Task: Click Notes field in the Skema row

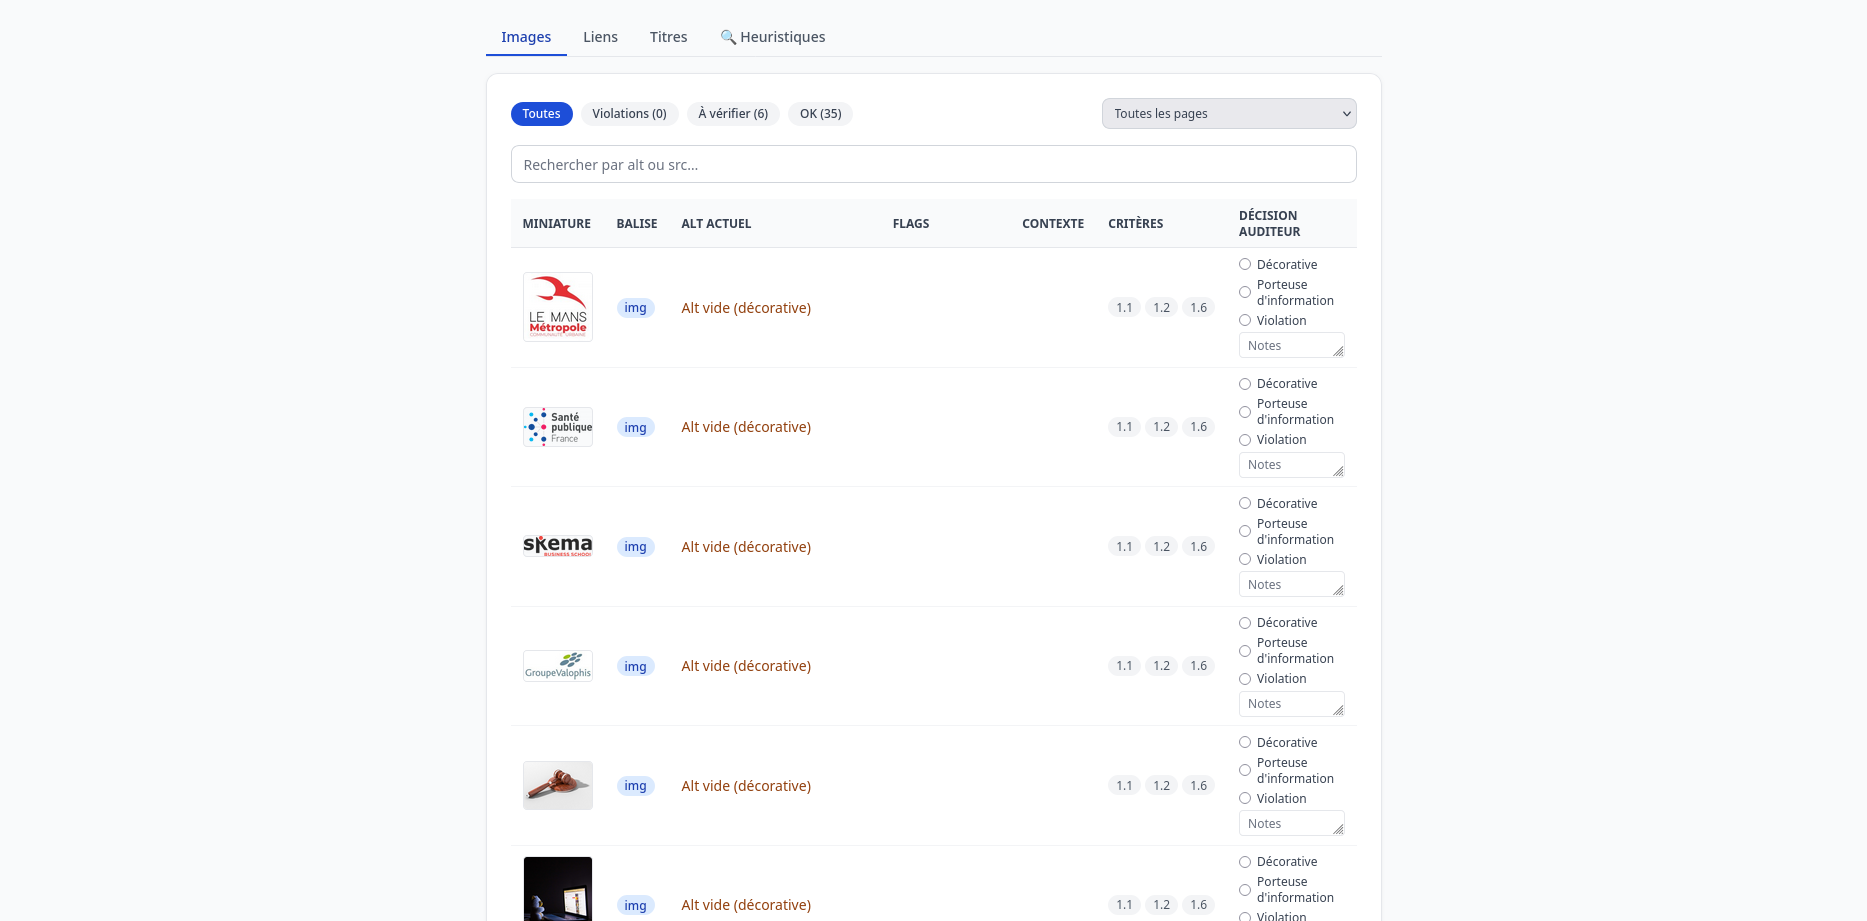Action: [1292, 584]
